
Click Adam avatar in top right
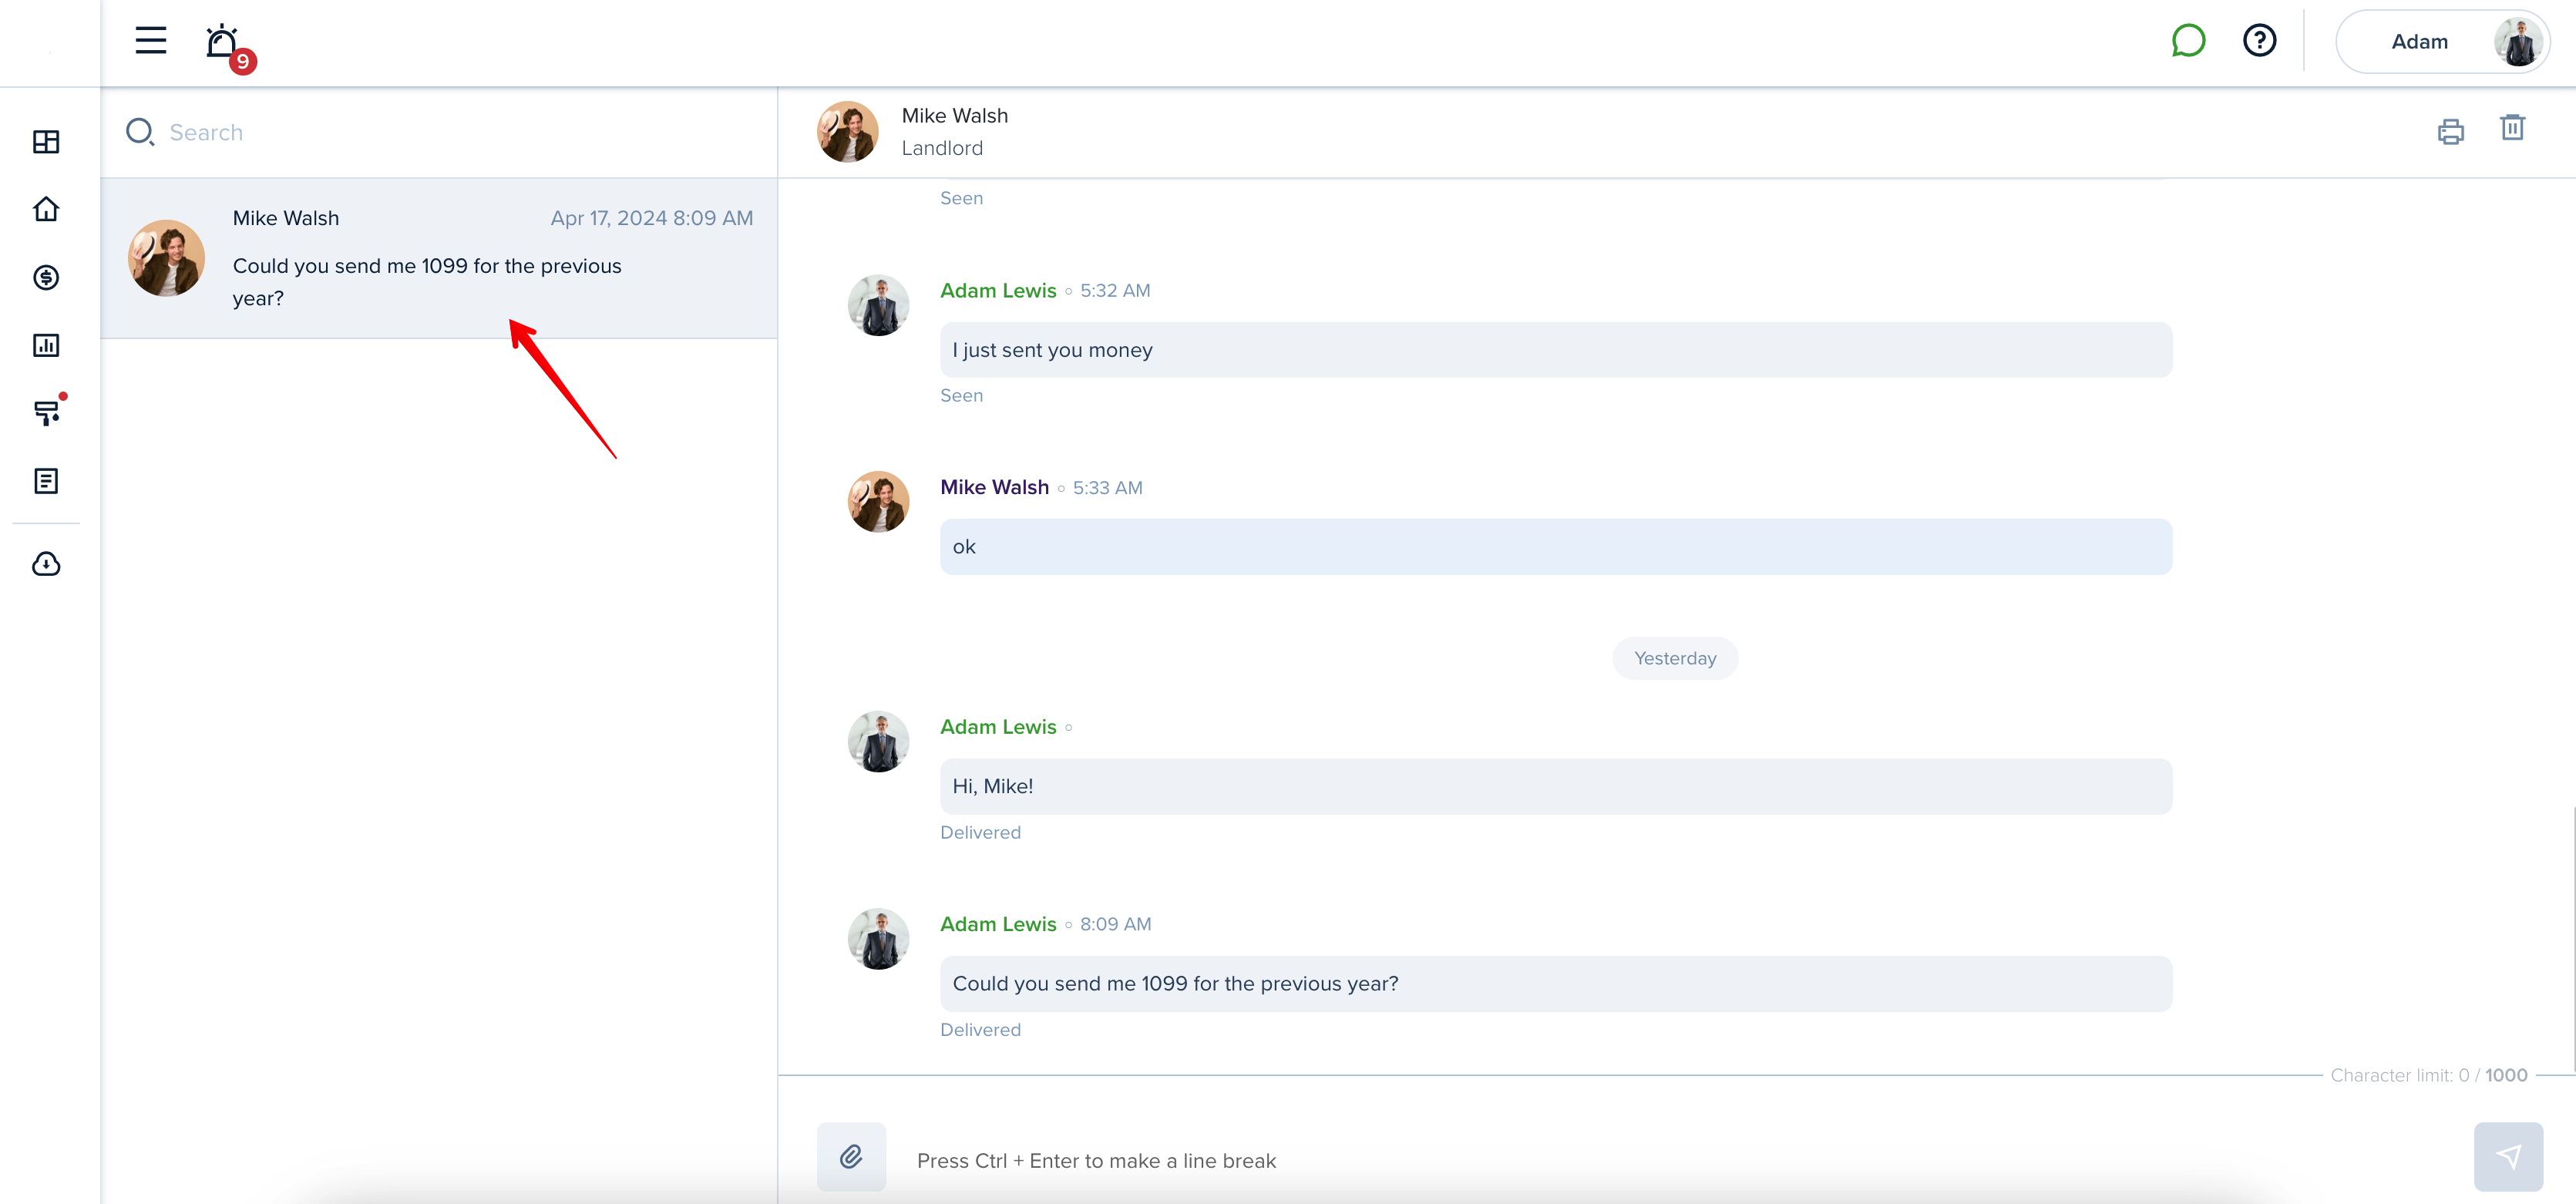(x=2518, y=42)
